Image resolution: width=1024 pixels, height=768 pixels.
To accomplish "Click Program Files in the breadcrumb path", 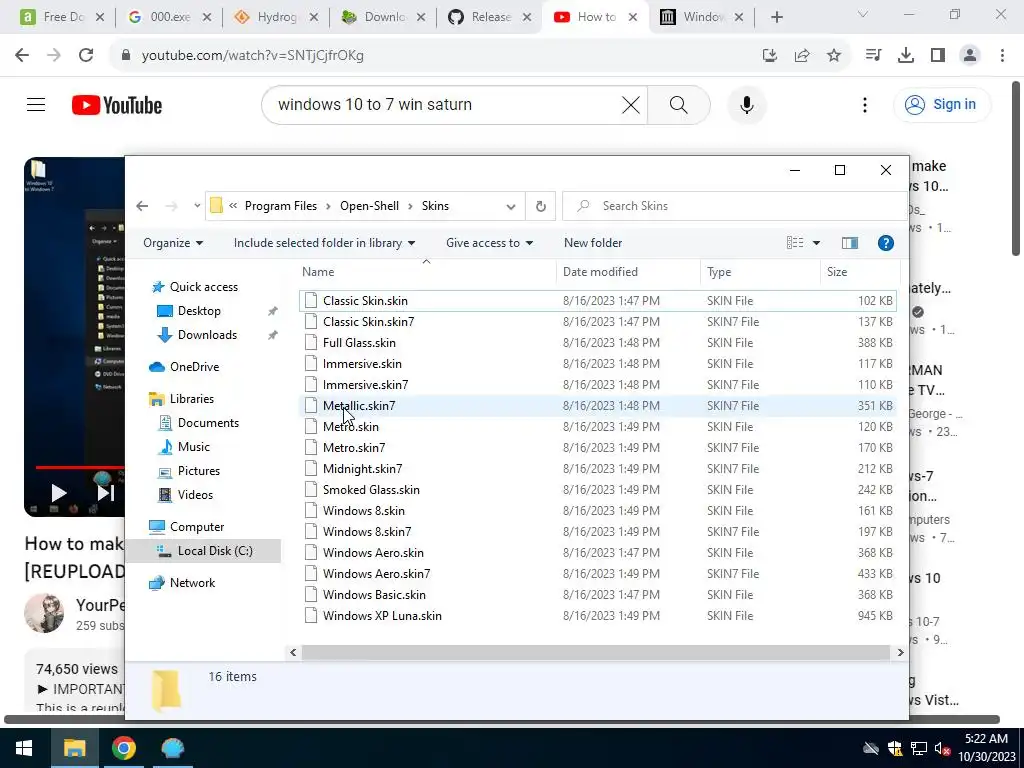I will tap(281, 206).
